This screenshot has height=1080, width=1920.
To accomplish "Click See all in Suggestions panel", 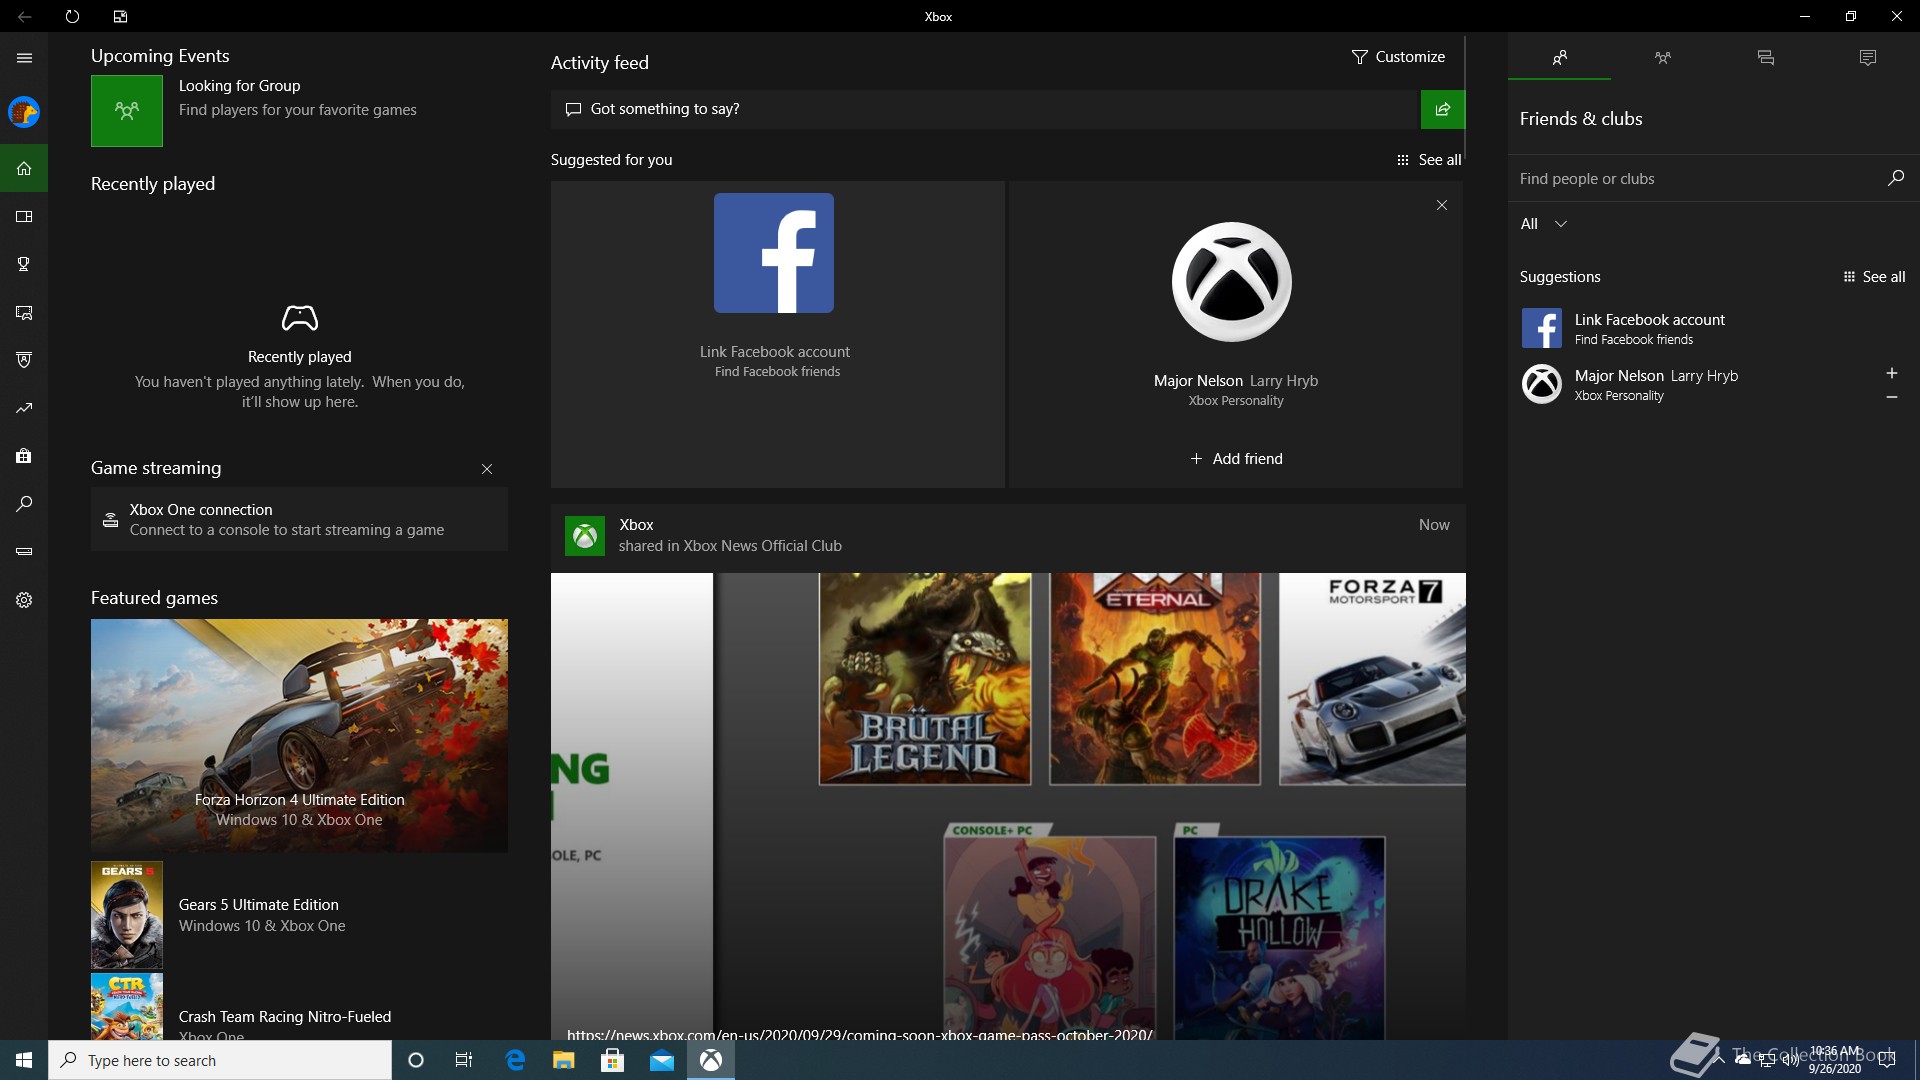I will point(1874,277).
